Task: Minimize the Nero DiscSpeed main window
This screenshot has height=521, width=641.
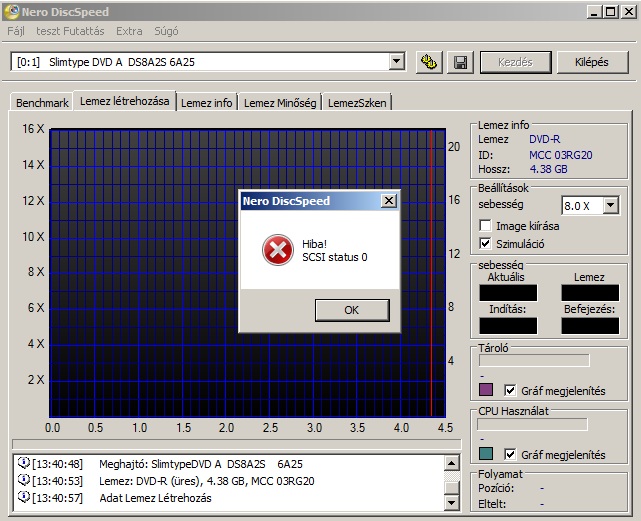Action: (x=594, y=11)
